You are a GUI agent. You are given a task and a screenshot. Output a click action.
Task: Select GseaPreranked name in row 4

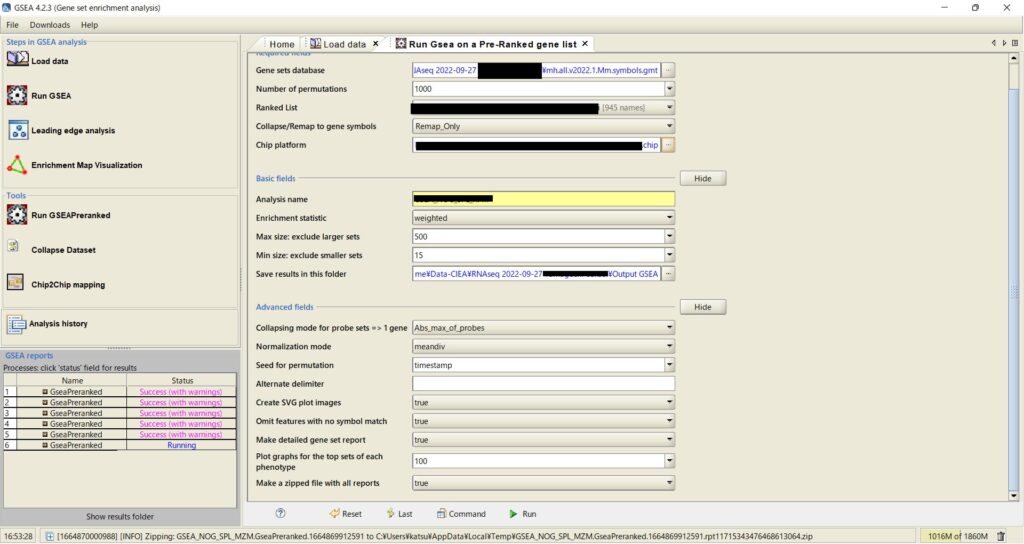pos(72,424)
